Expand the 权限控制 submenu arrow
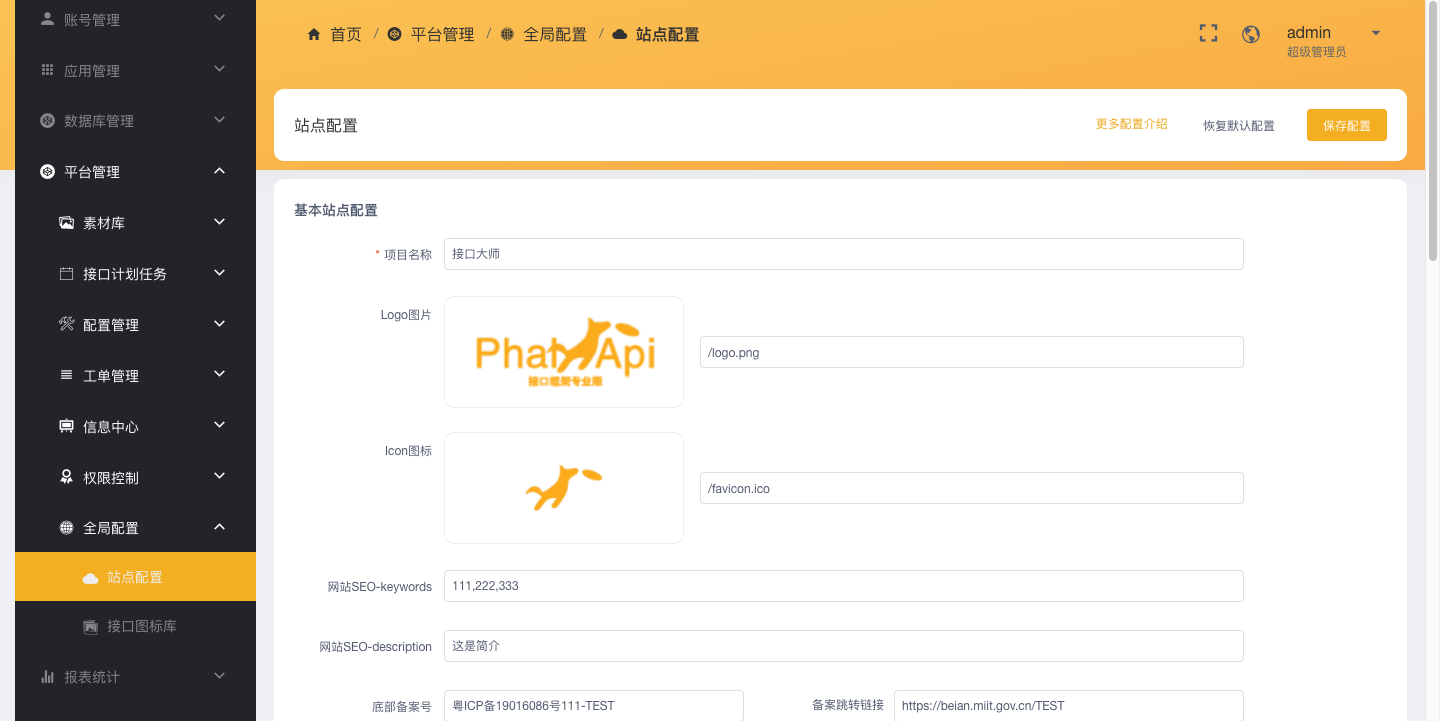Image resolution: width=1440 pixels, height=721 pixels. (x=220, y=476)
